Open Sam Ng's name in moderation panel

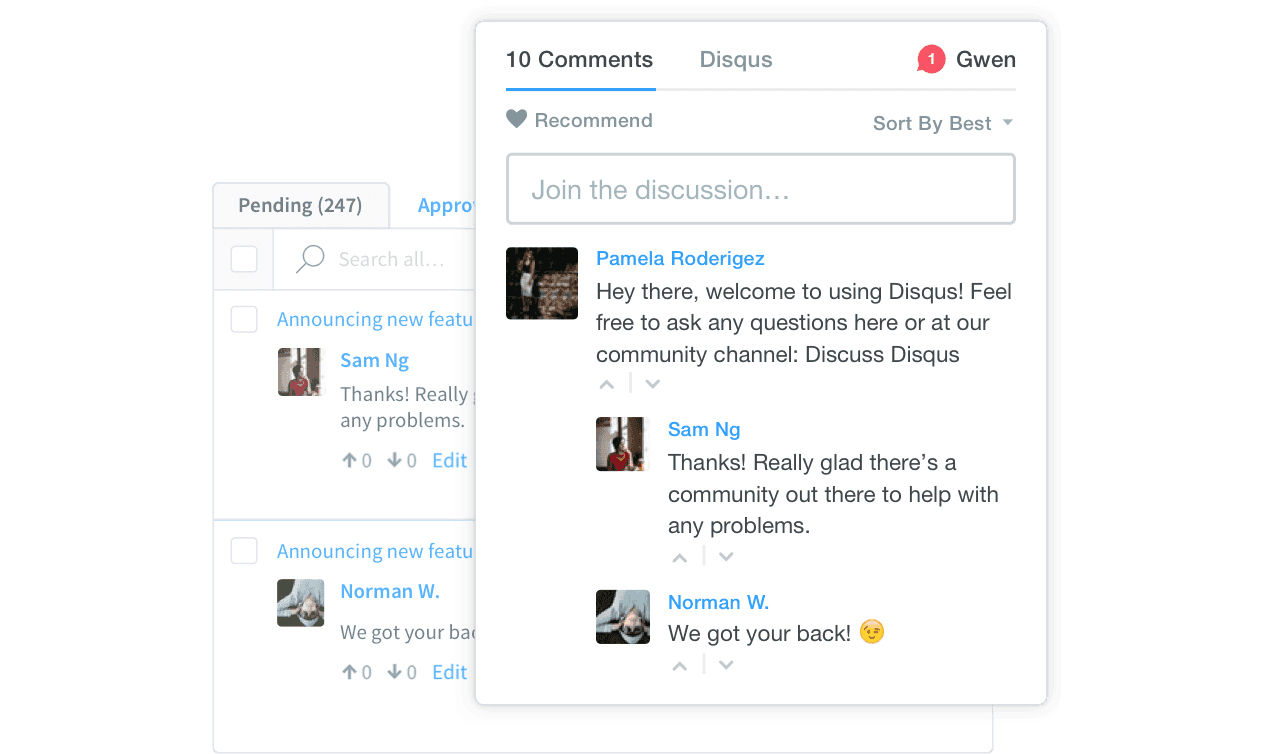[x=374, y=360]
